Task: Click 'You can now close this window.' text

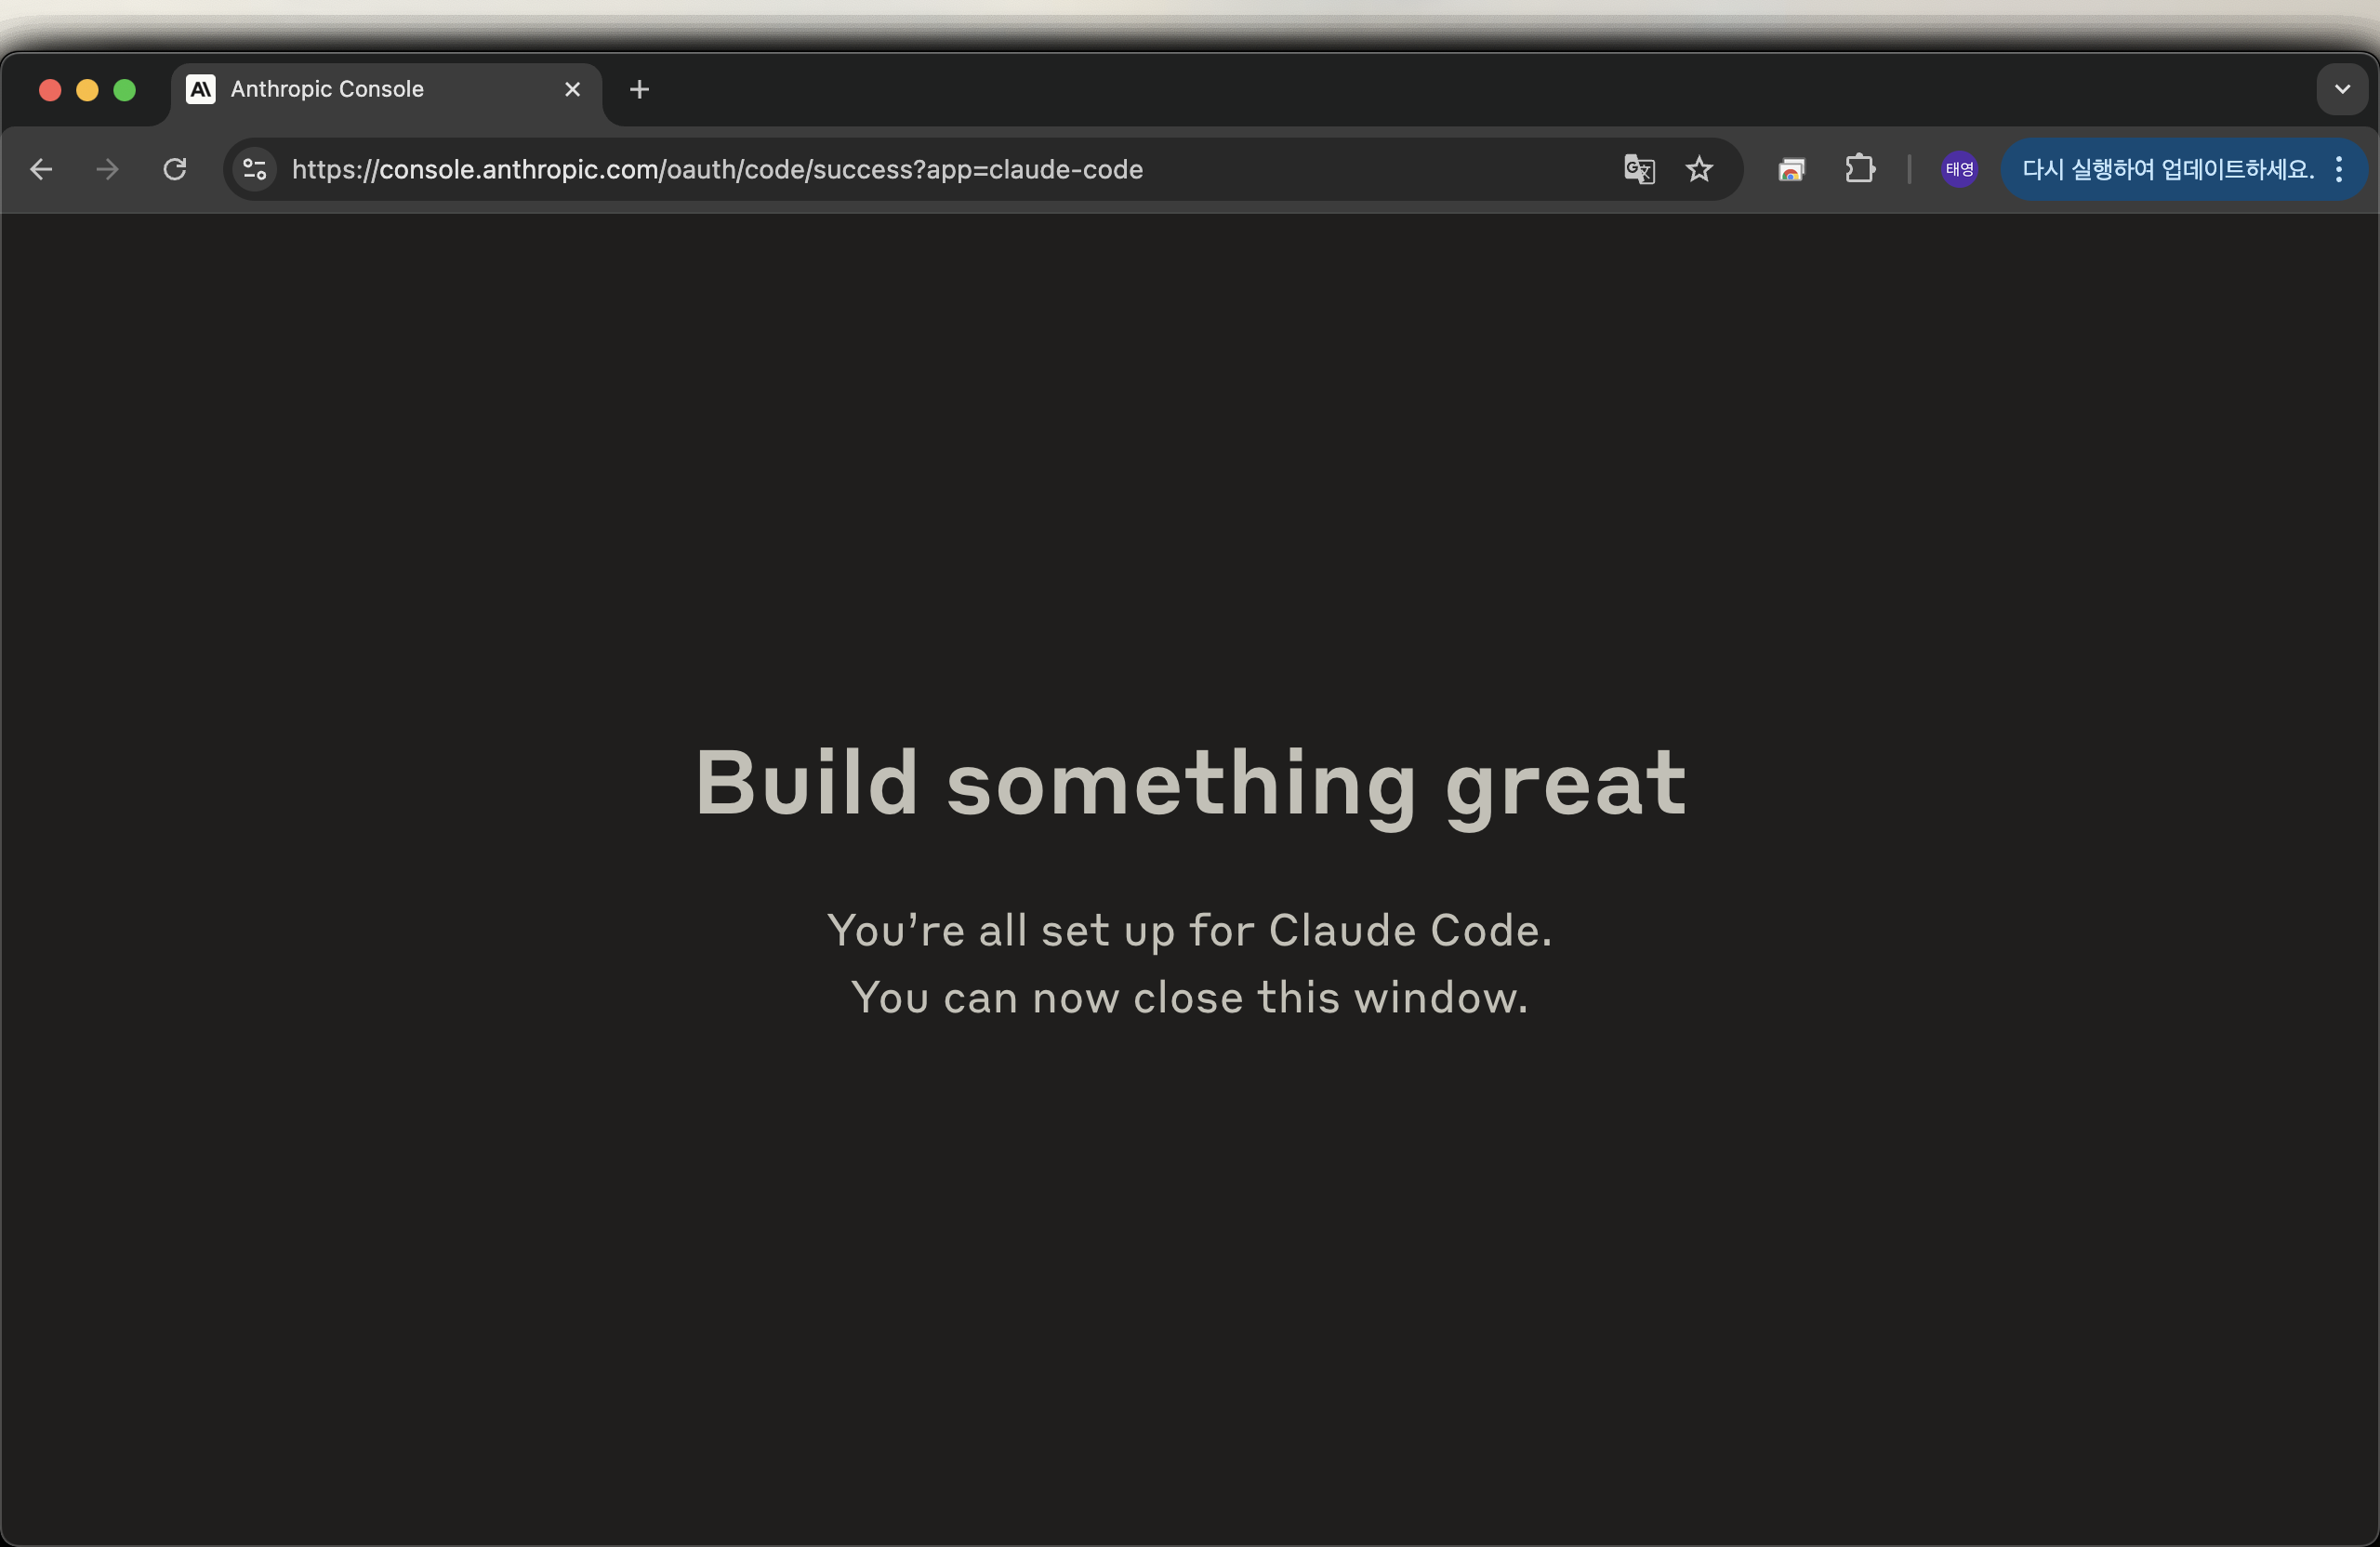Action: 1190,997
